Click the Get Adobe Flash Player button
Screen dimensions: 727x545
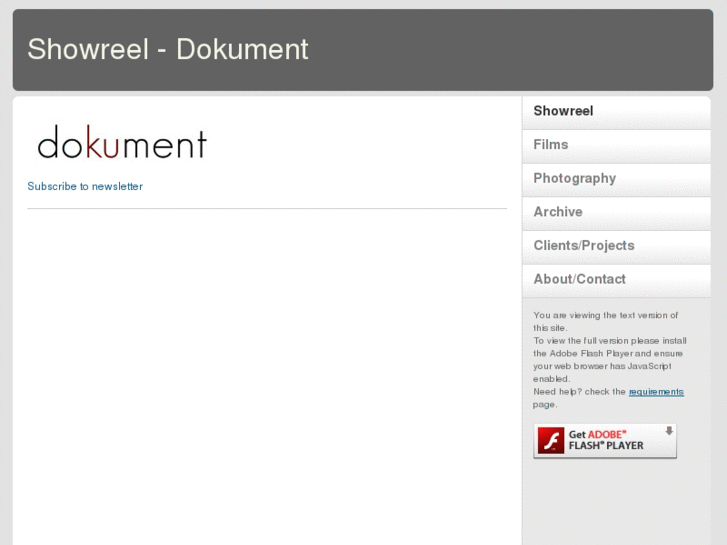(x=605, y=441)
